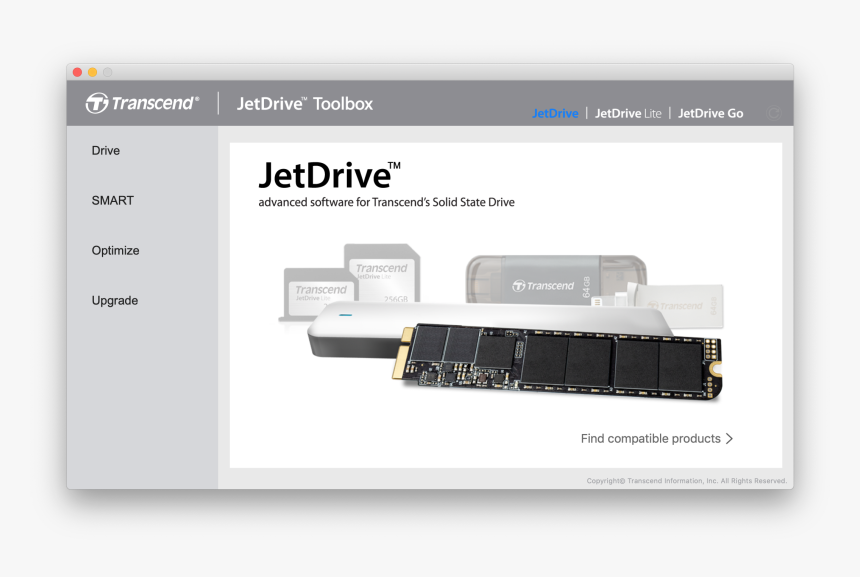The height and width of the screenshot is (577, 860).
Task: Minimize the window with yellow button
Action: (x=92, y=72)
